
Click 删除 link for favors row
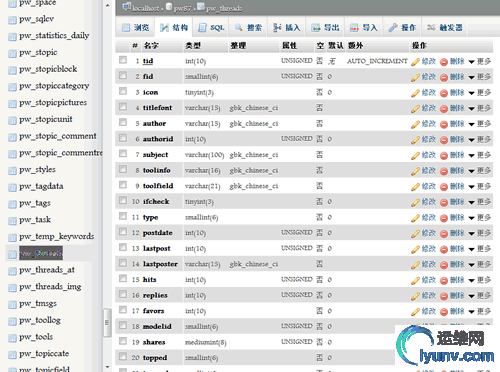coord(457,311)
